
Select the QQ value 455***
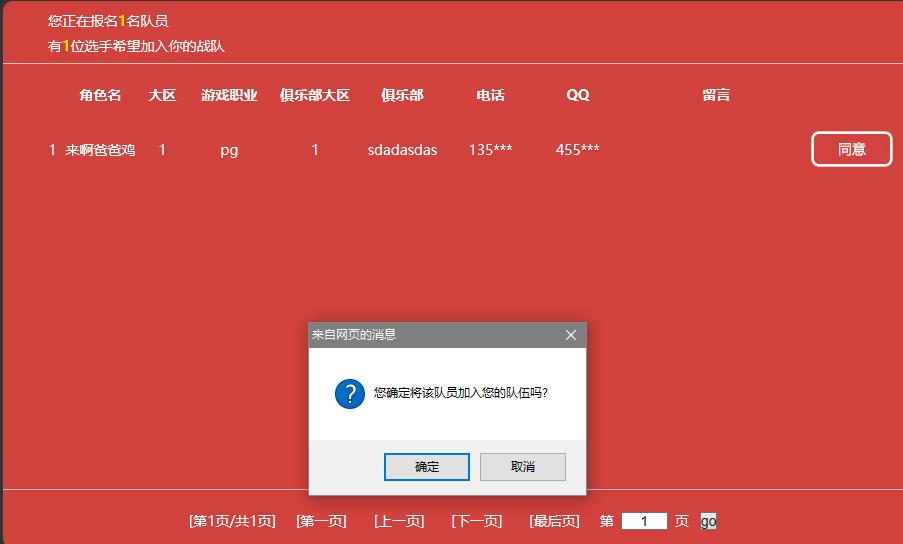click(x=578, y=150)
